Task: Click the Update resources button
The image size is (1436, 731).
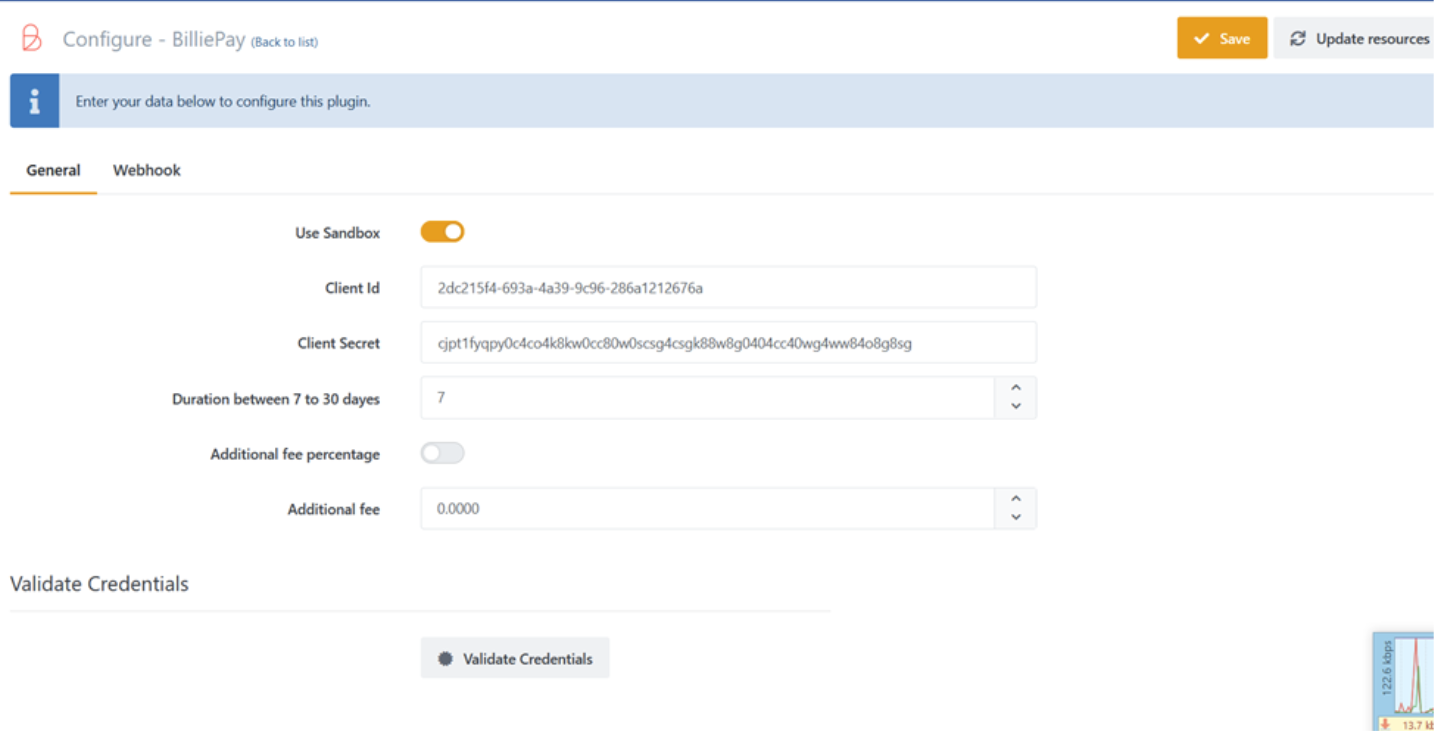Action: (x=1360, y=39)
